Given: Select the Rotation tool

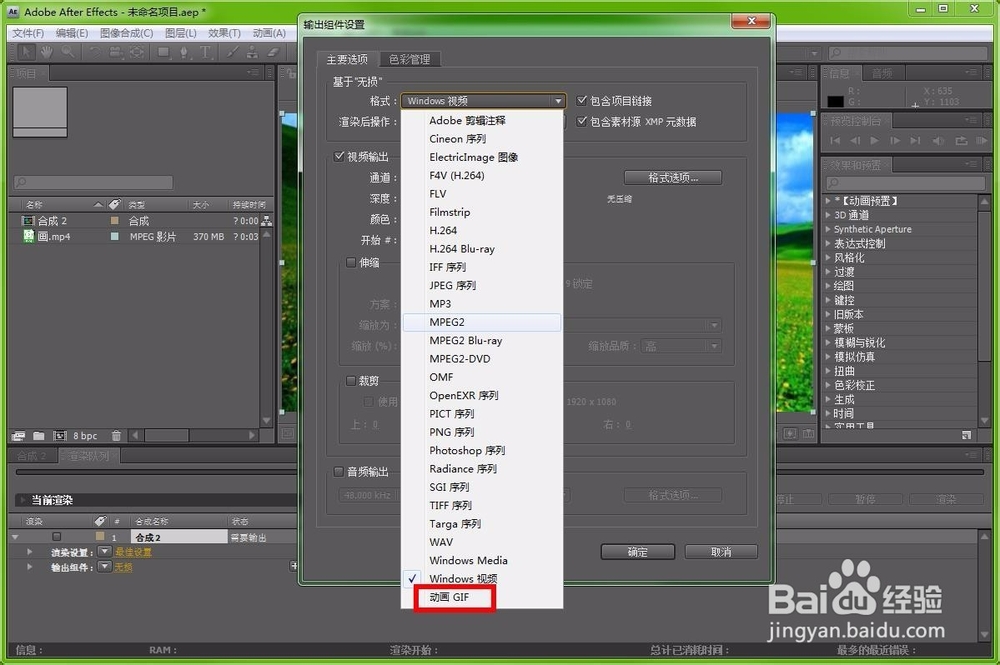Looking at the screenshot, I should 94,52.
